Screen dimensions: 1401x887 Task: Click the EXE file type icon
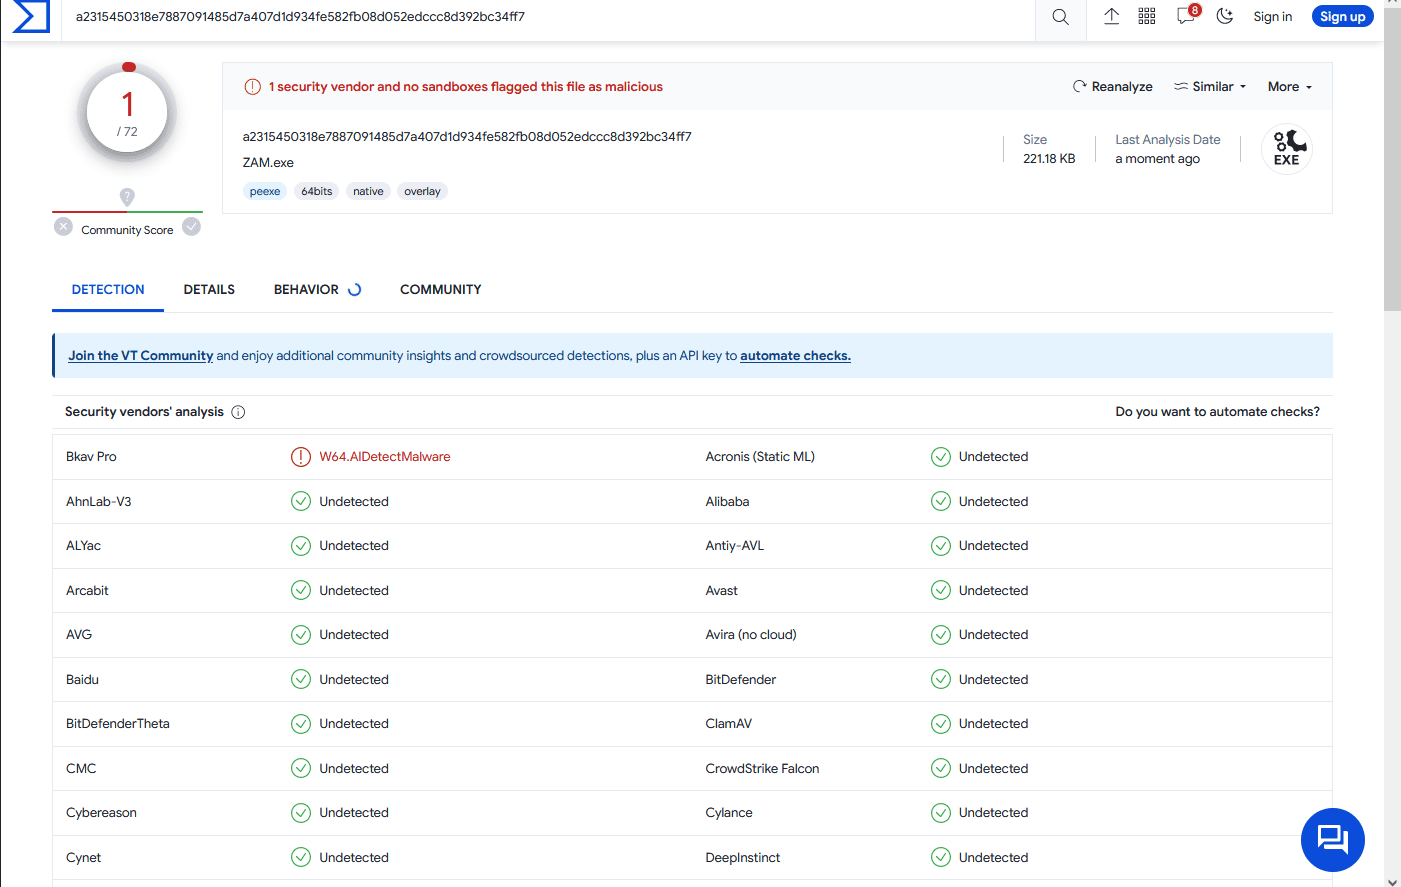click(1286, 149)
